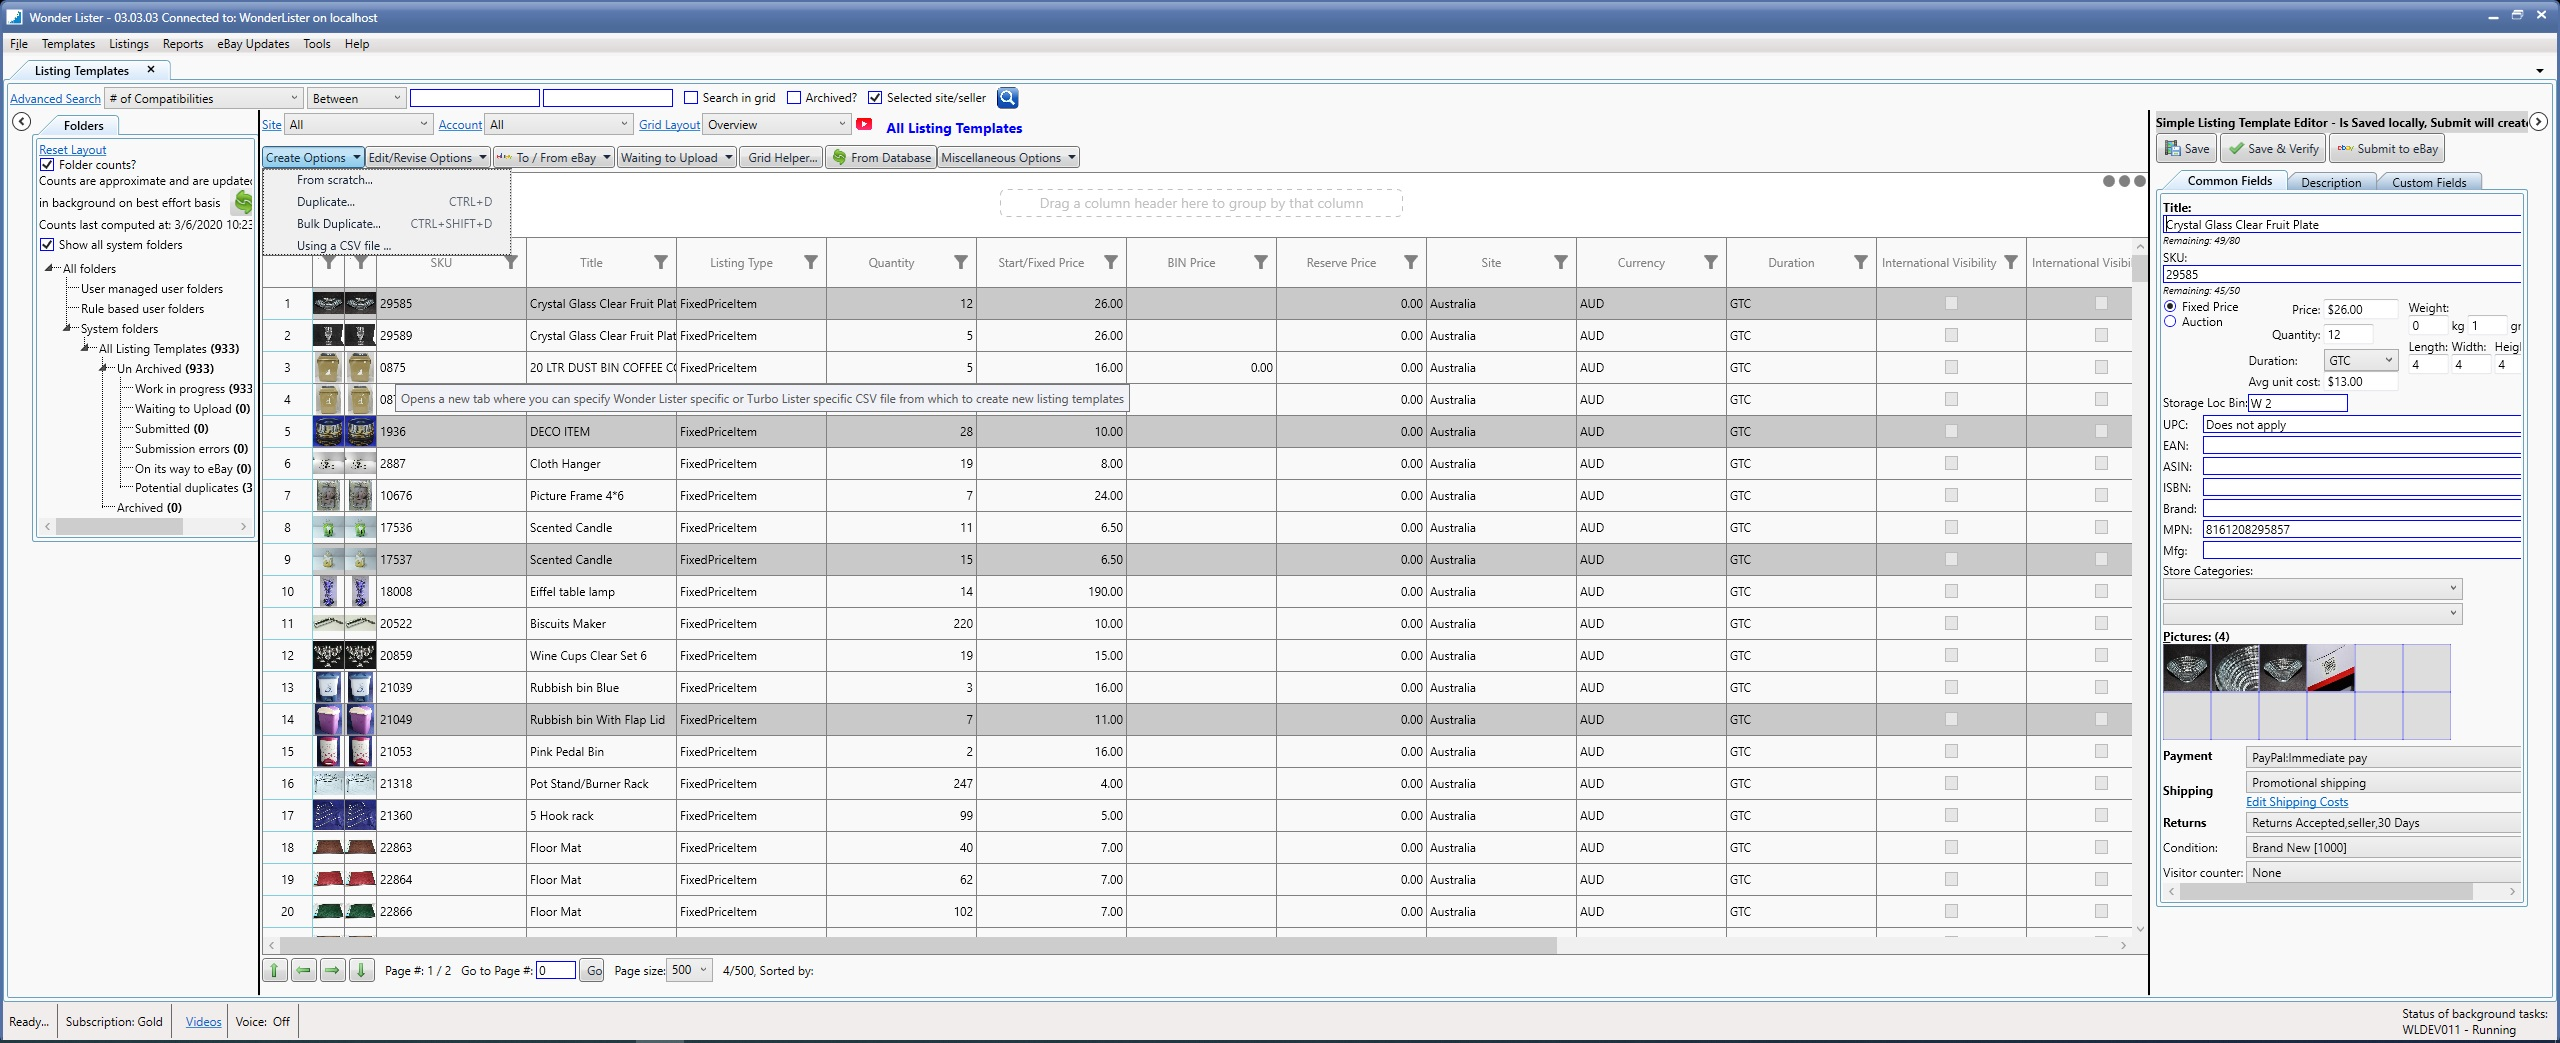The height and width of the screenshot is (1043, 2560).
Task: Click Submit to eBay button
Action: click(2387, 149)
